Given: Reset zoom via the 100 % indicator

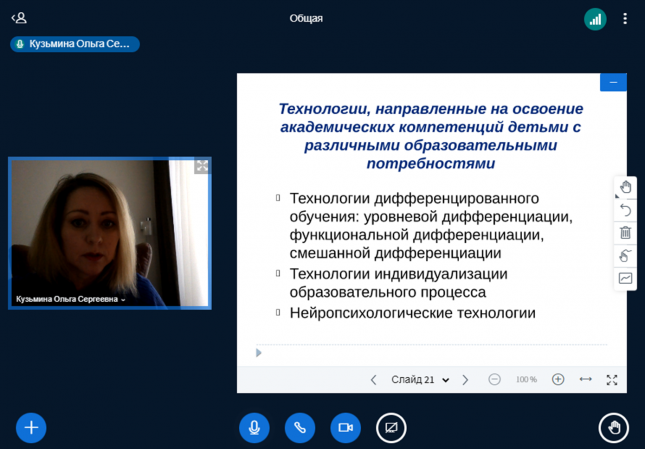Looking at the screenshot, I should (x=526, y=380).
